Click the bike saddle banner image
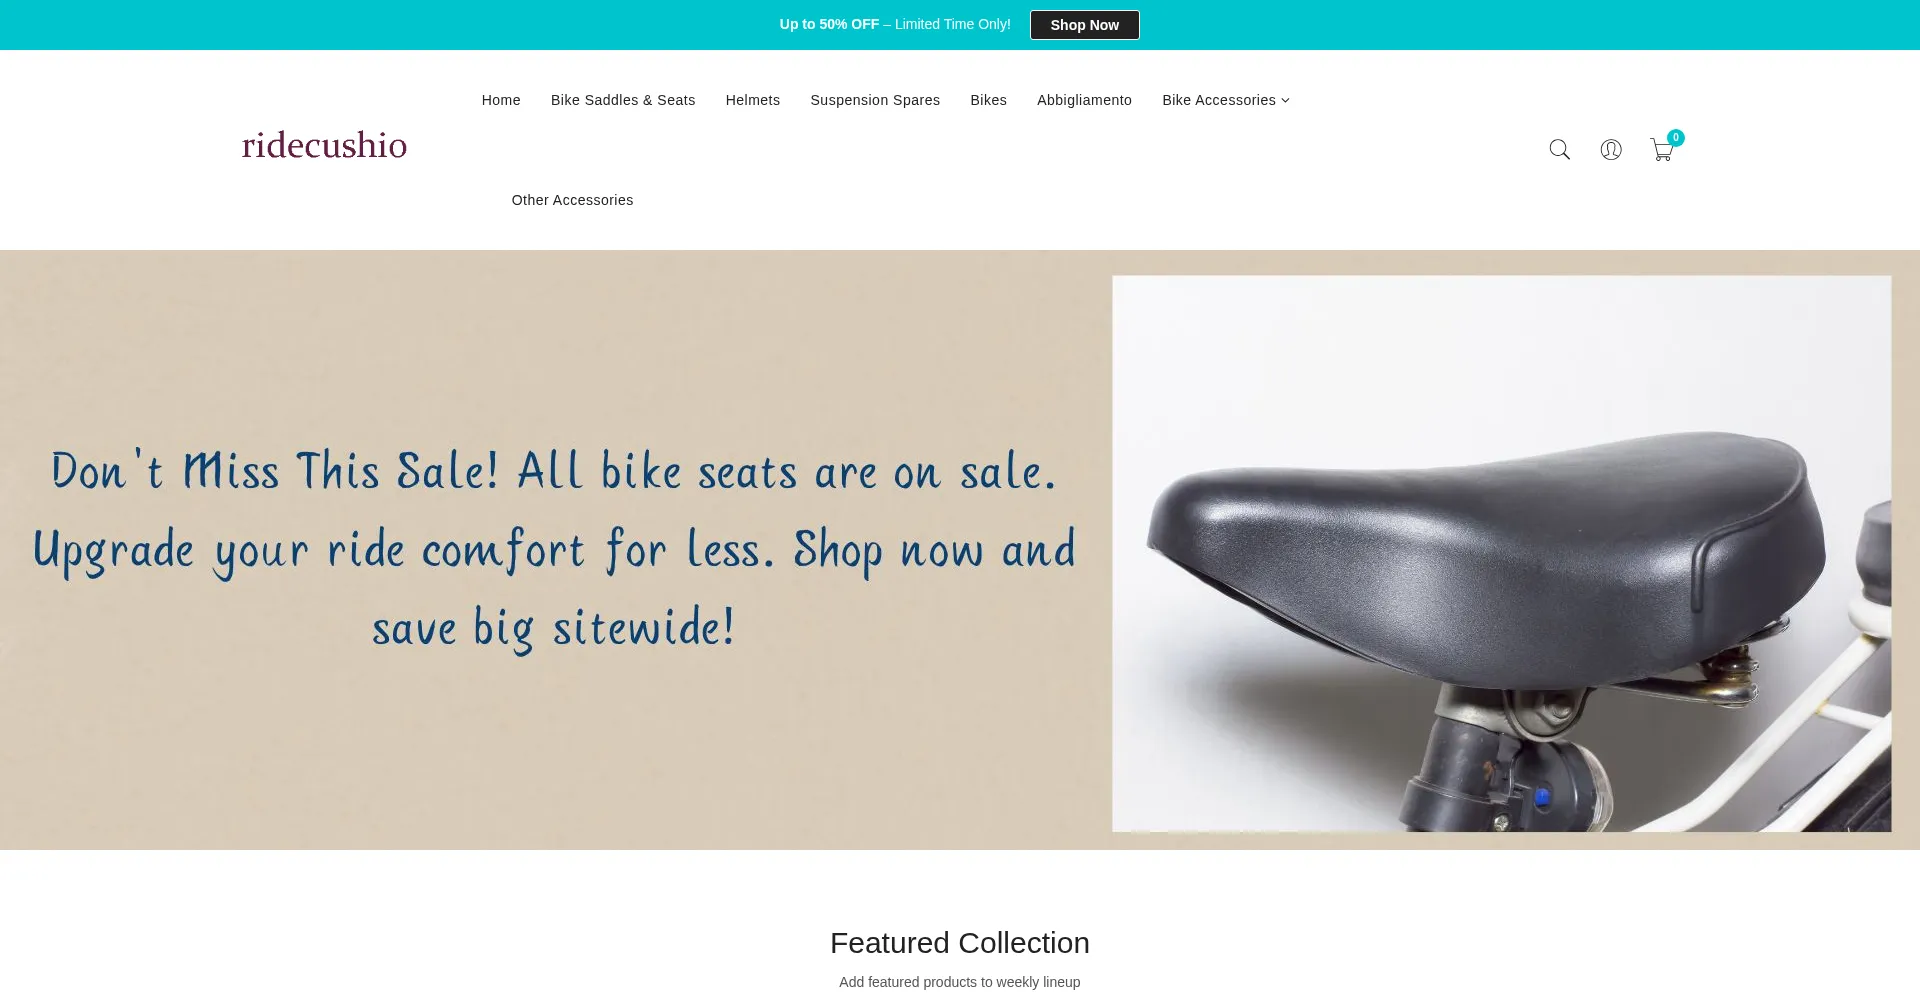This screenshot has height=993, width=1920. pos(1501,553)
